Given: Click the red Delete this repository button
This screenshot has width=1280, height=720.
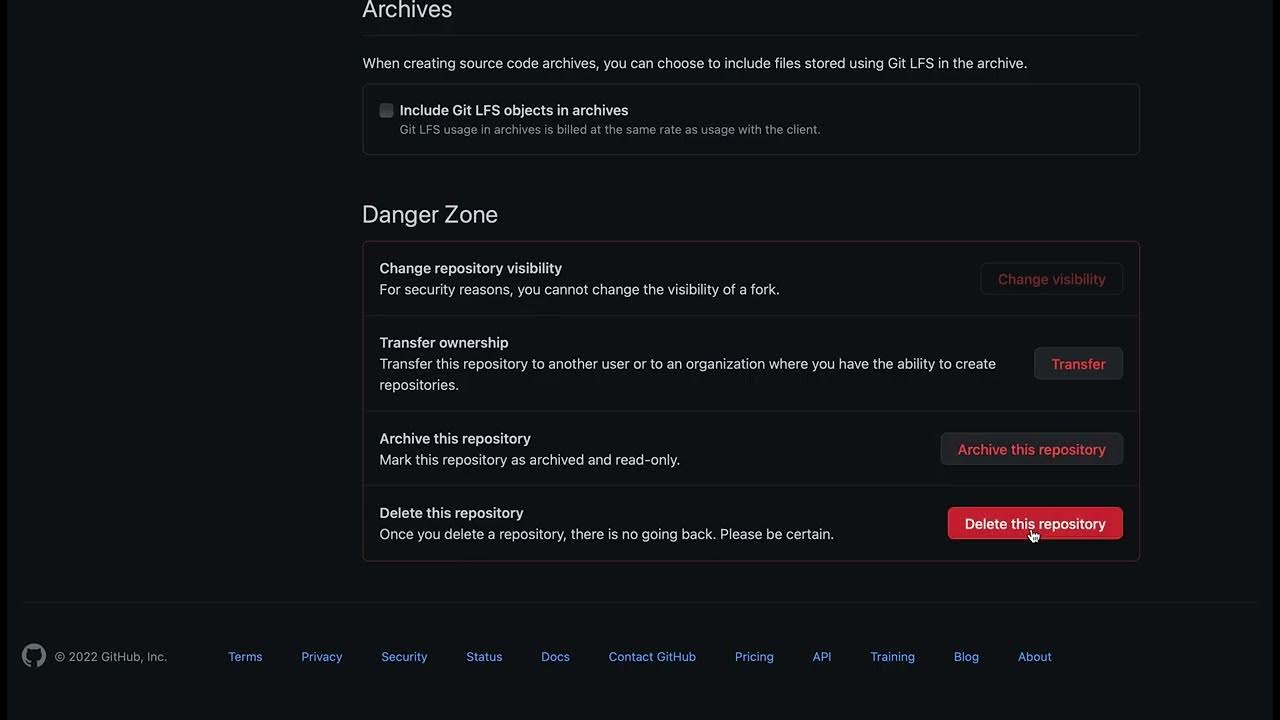Looking at the screenshot, I should 1034,524.
